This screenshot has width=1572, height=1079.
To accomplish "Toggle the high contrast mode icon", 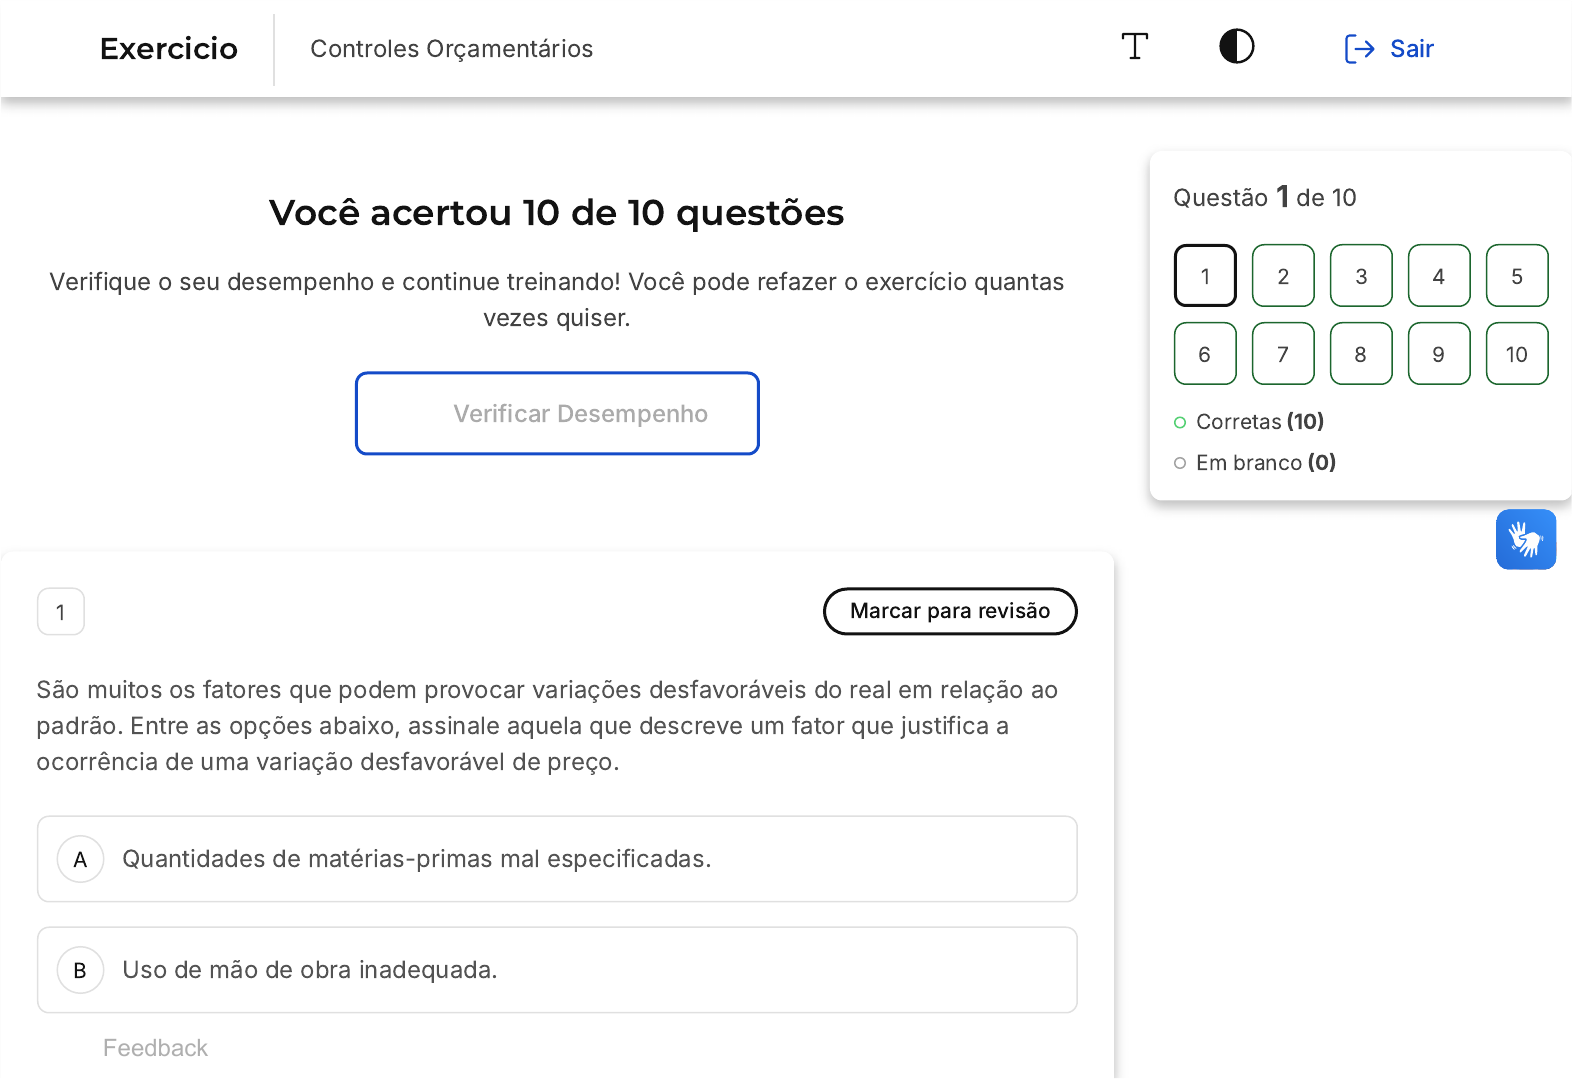I will tap(1236, 47).
